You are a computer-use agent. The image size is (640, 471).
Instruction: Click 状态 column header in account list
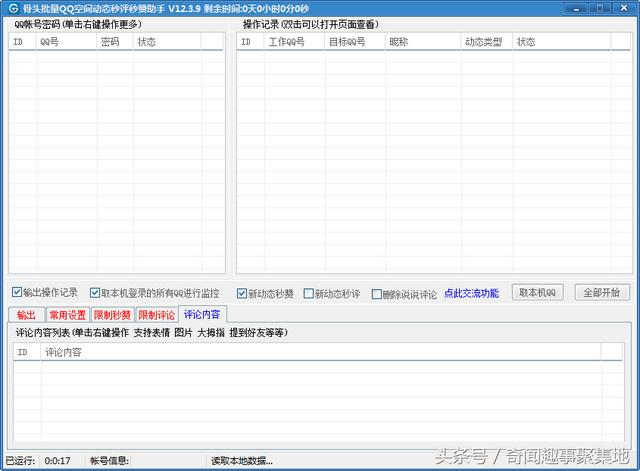coord(167,42)
